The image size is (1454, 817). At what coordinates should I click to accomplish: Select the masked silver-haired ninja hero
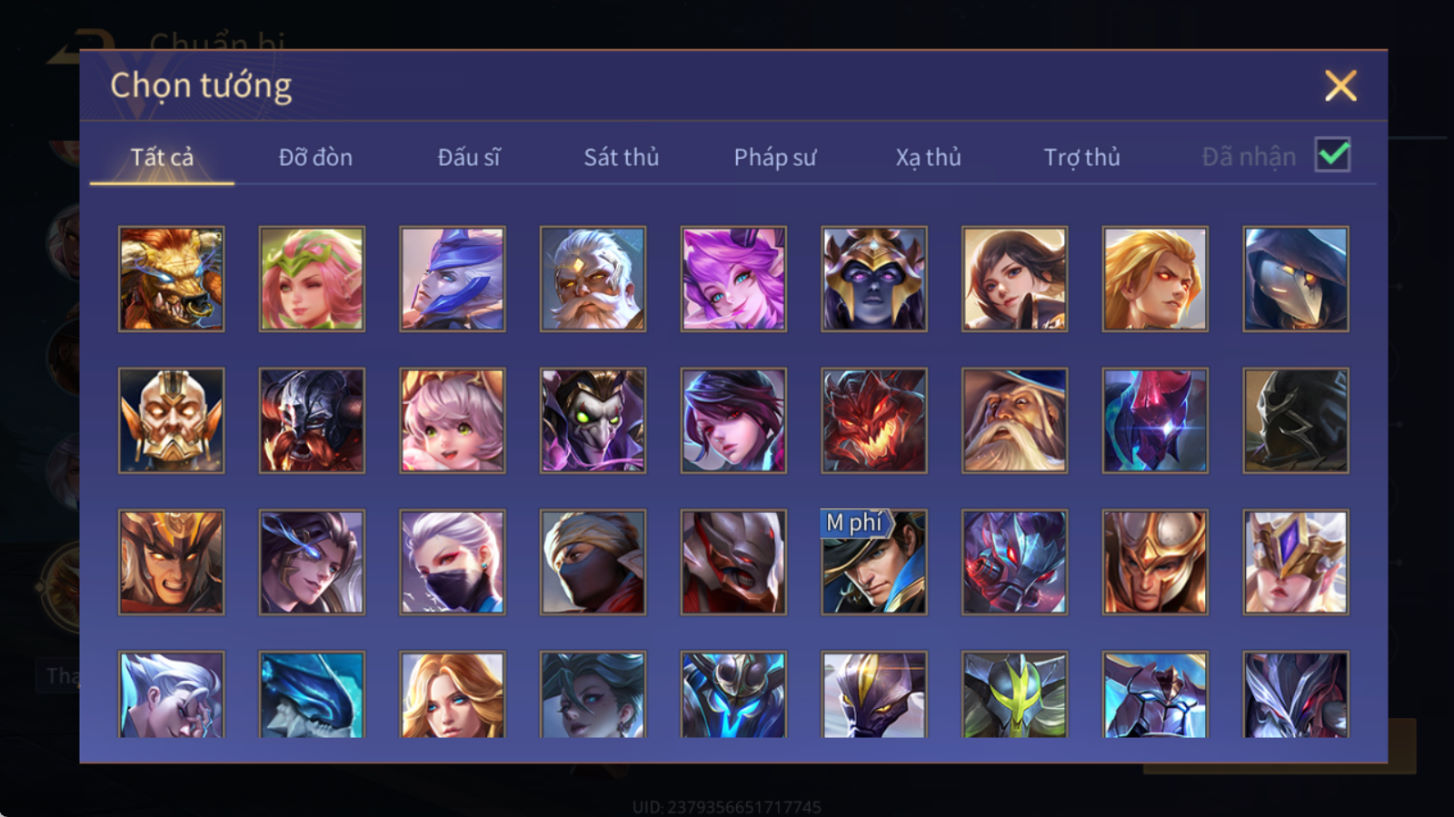tap(452, 562)
